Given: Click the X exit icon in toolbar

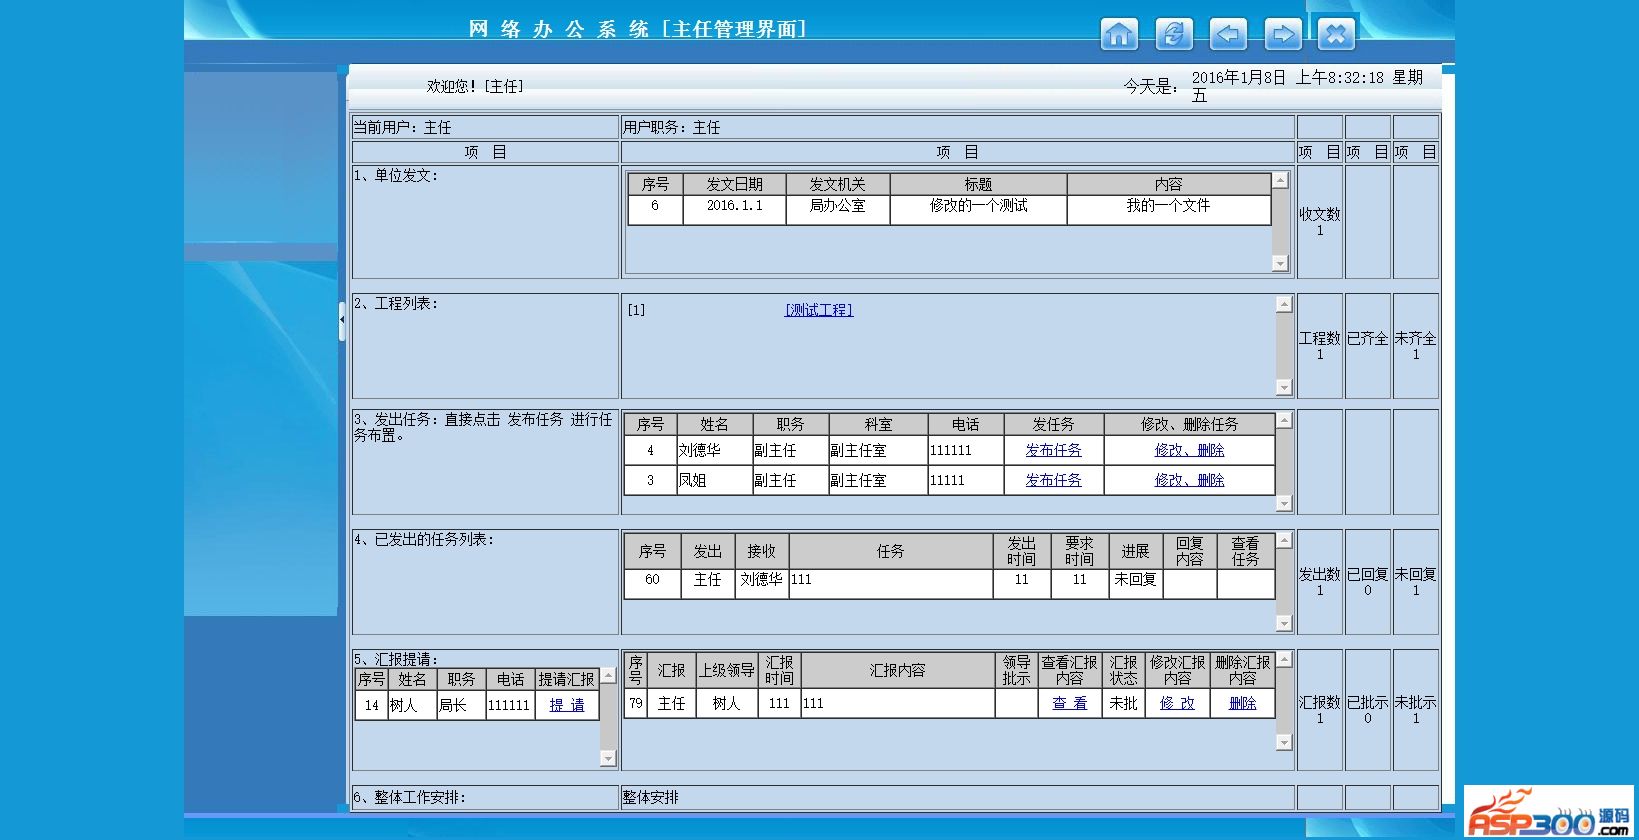Looking at the screenshot, I should pos(1335,34).
